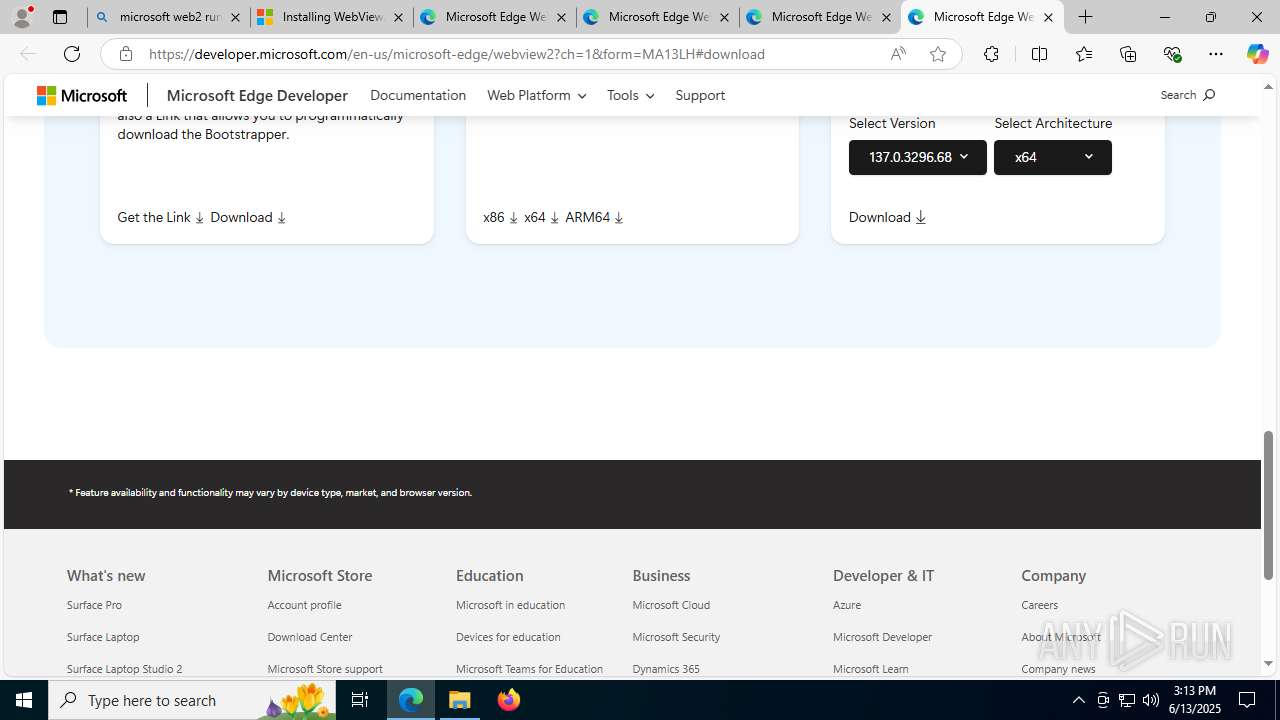The height and width of the screenshot is (720, 1280).
Task: Expand the Web Platform menu
Action: [x=536, y=95]
